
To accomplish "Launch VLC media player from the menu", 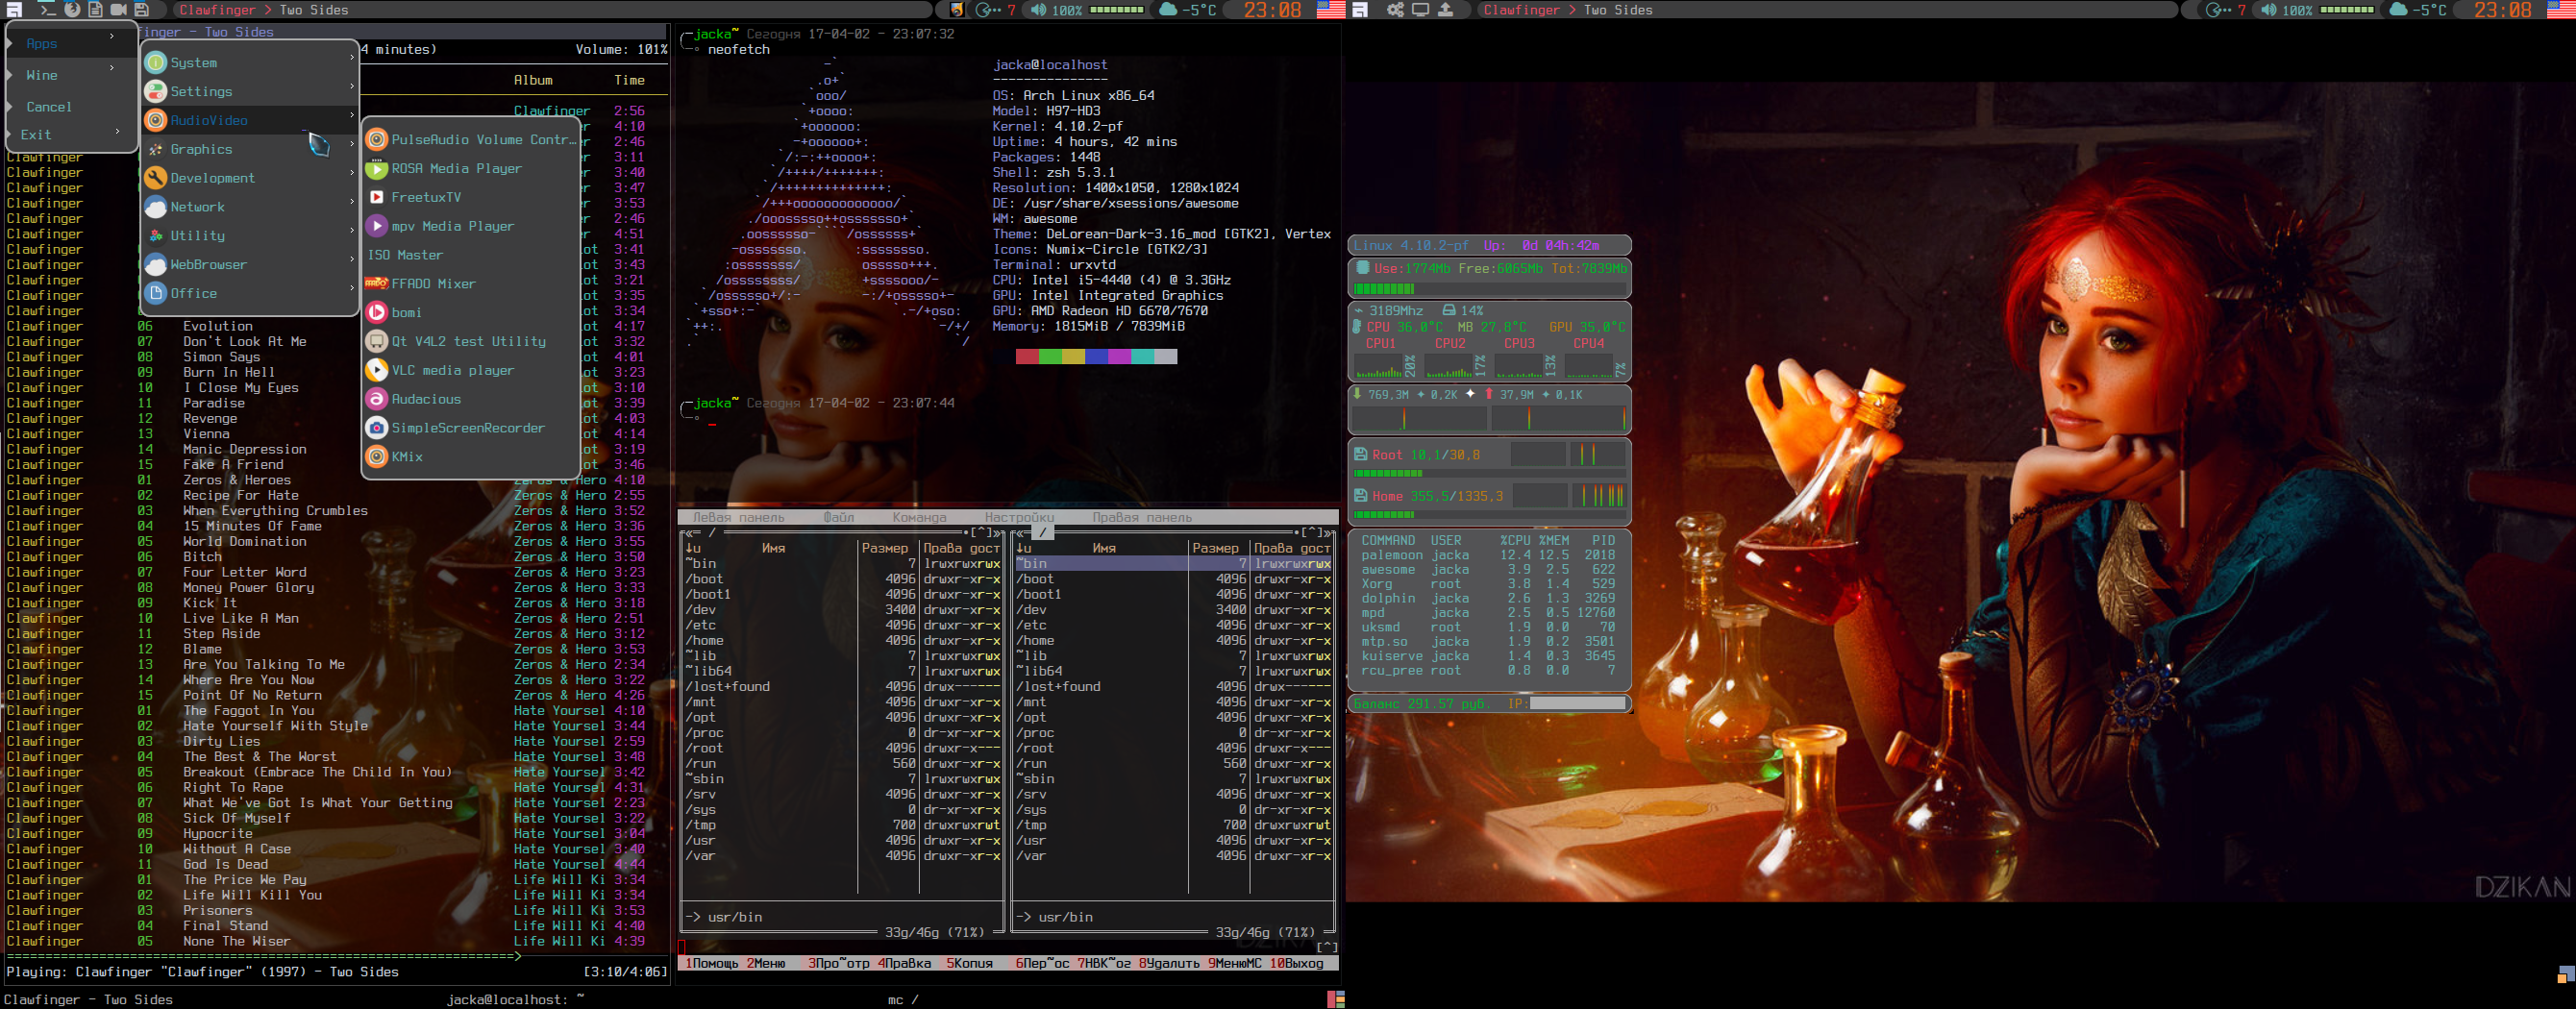I will [x=472, y=371].
